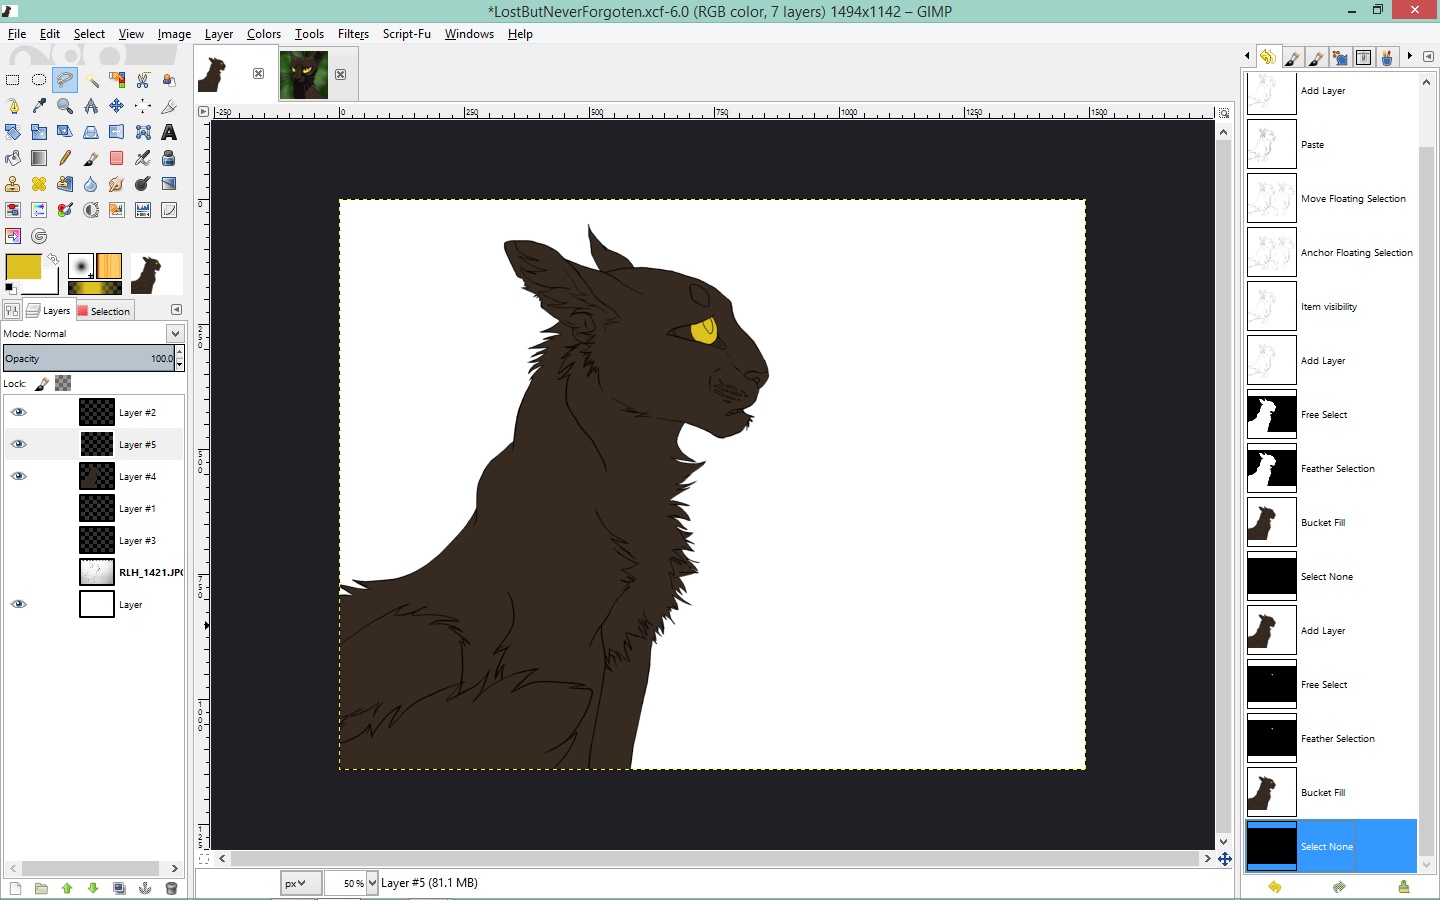Click the duplicate layer icon

(119, 888)
